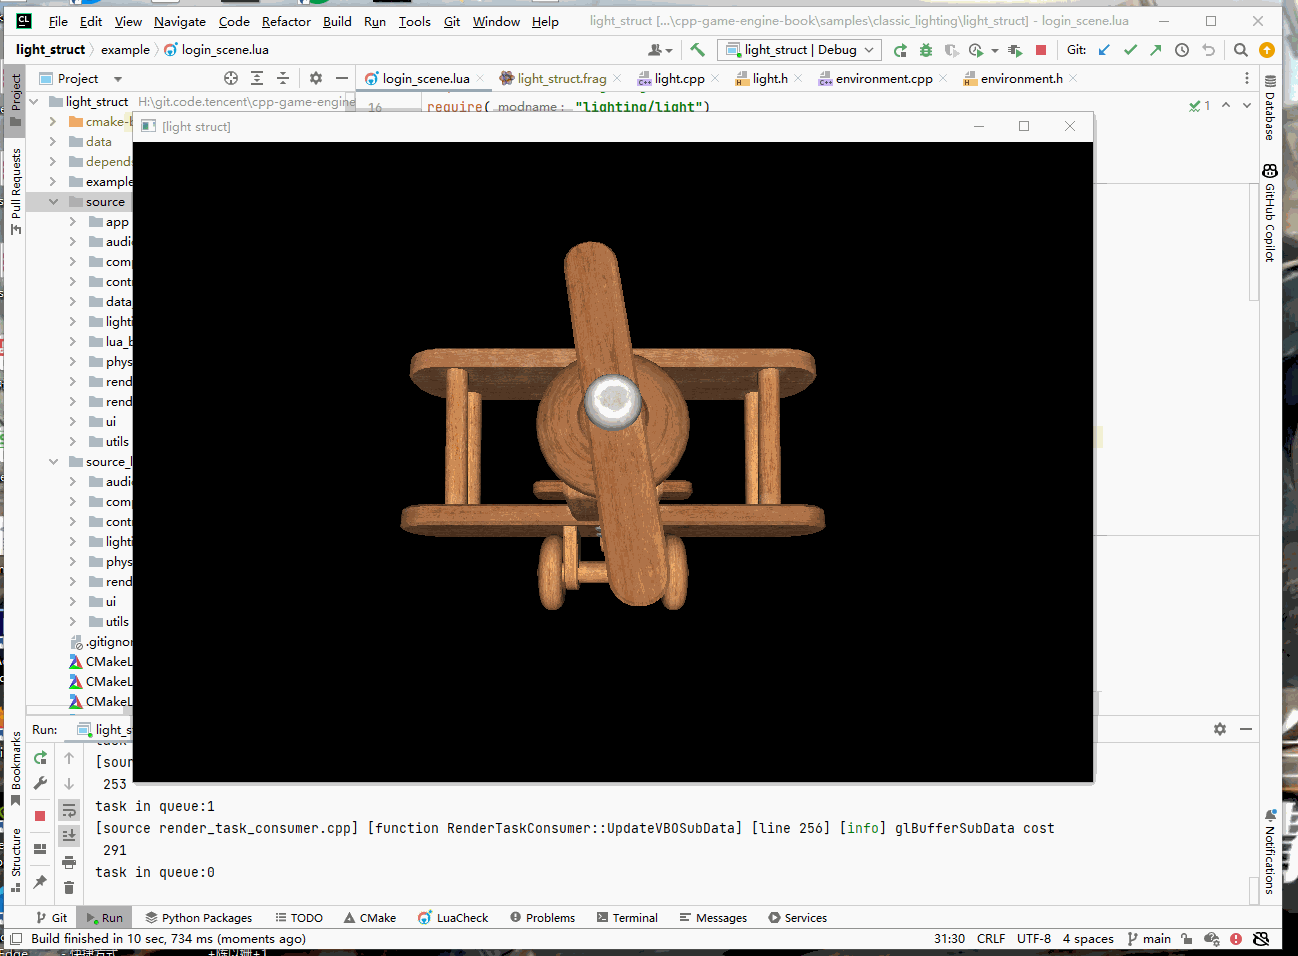Open the Problems tool window
This screenshot has height=956, width=1298.
542,918
